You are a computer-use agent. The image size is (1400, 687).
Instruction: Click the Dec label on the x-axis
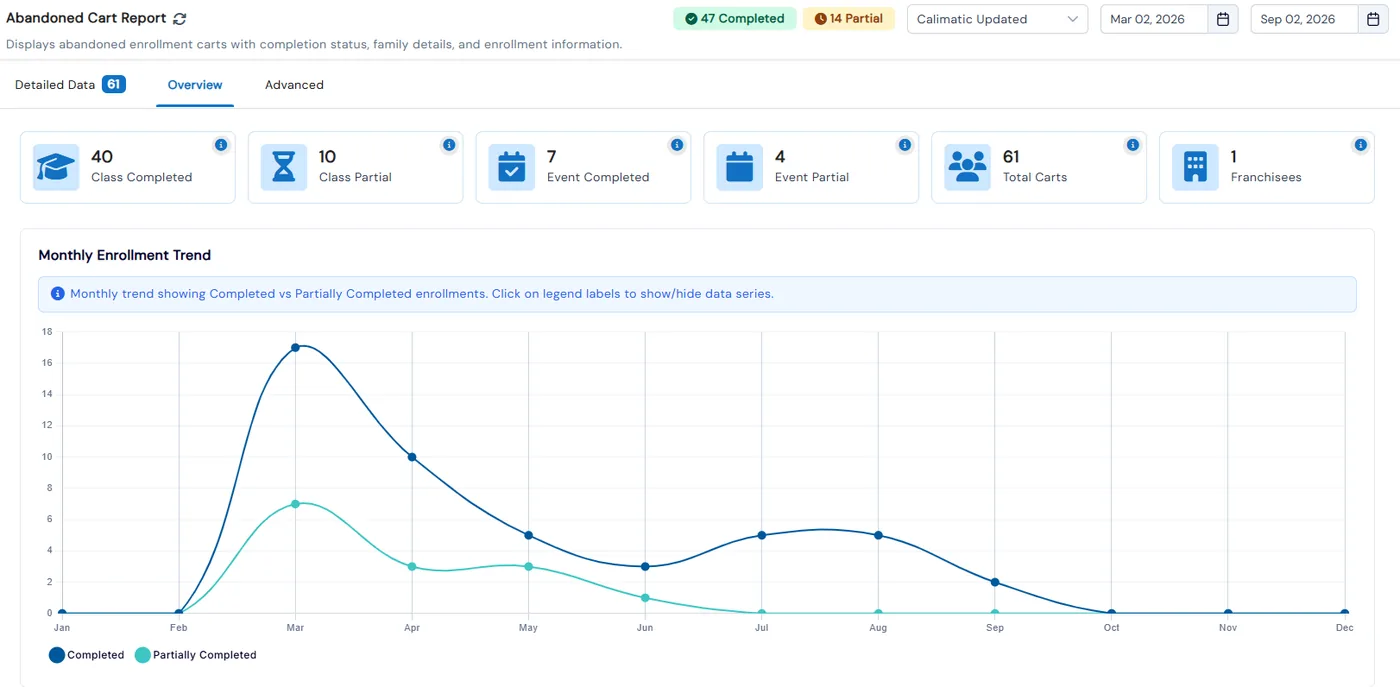pyautogui.click(x=1345, y=628)
